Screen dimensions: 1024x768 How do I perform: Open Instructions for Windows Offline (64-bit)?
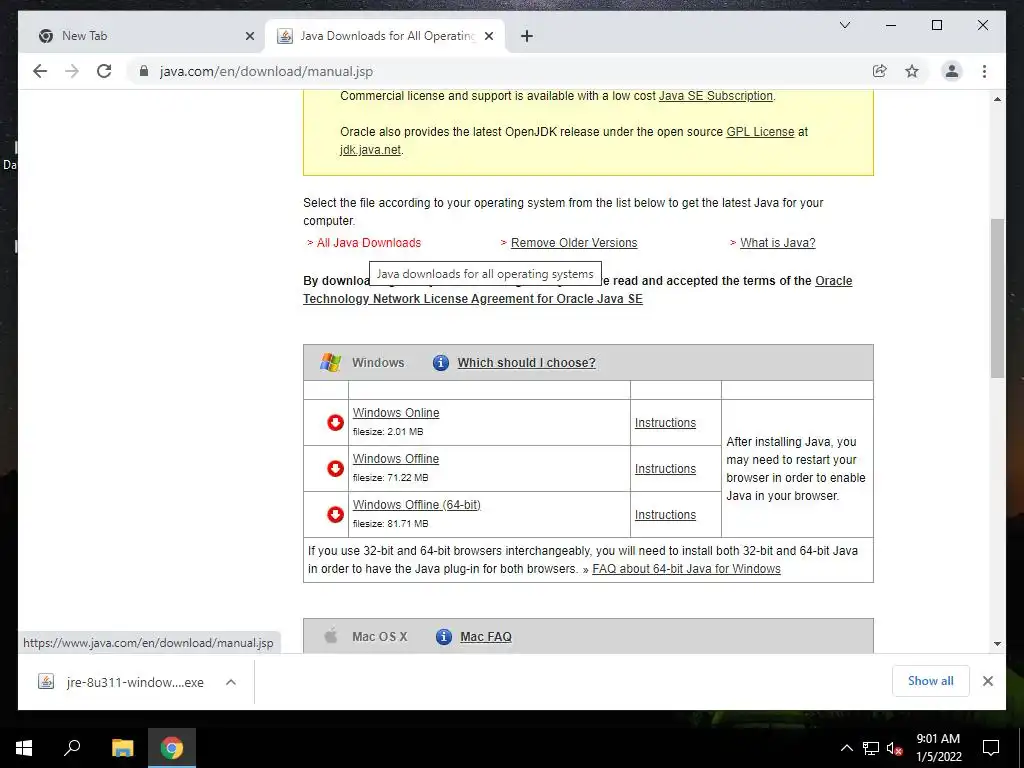point(665,515)
